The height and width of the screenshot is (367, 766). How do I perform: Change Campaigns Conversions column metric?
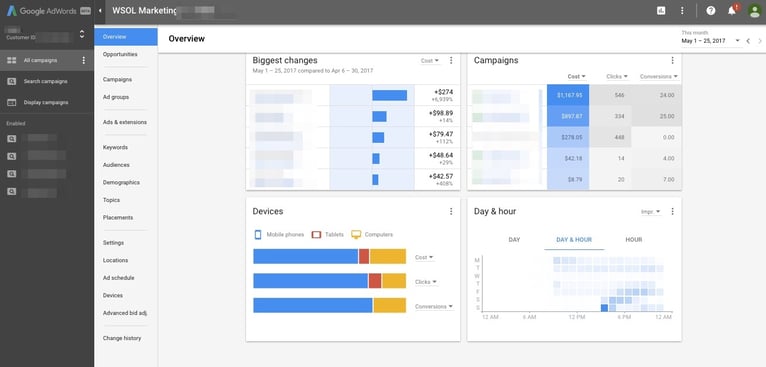659,76
